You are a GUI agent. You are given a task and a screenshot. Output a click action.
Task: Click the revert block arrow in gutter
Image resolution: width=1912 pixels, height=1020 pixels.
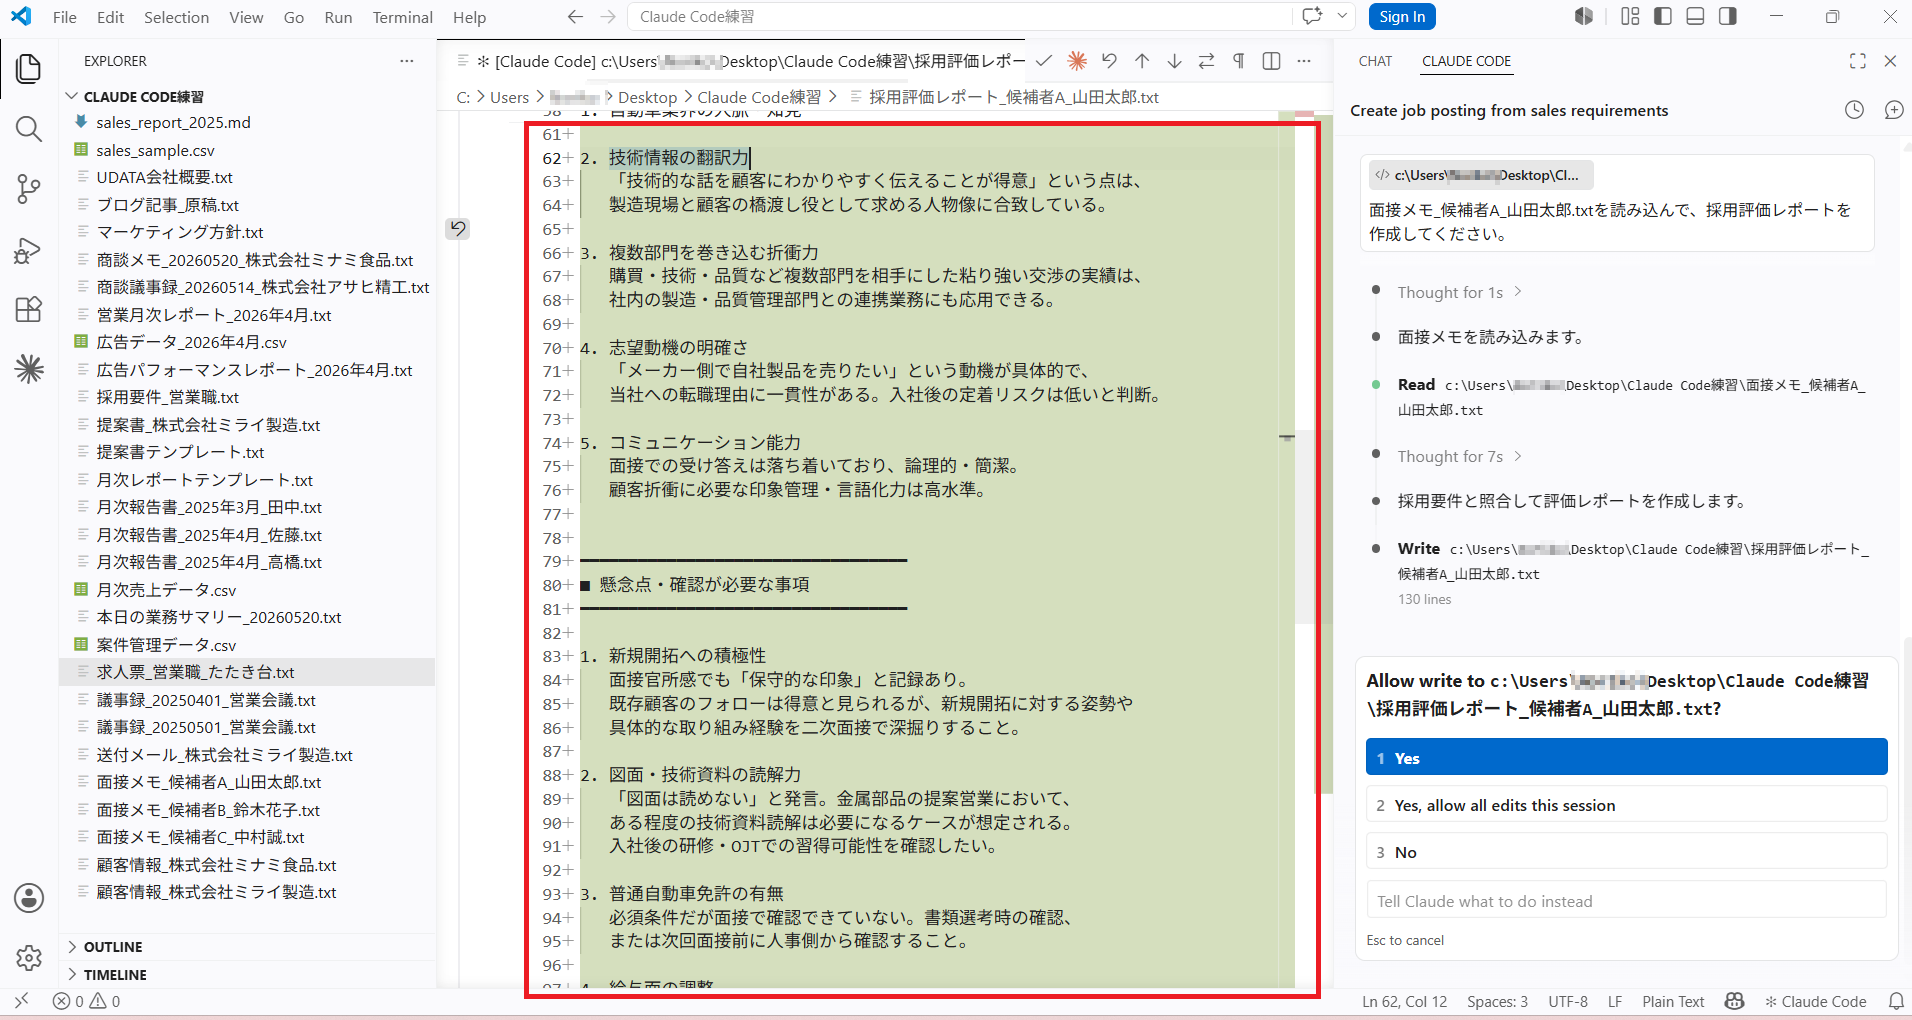[x=457, y=229]
